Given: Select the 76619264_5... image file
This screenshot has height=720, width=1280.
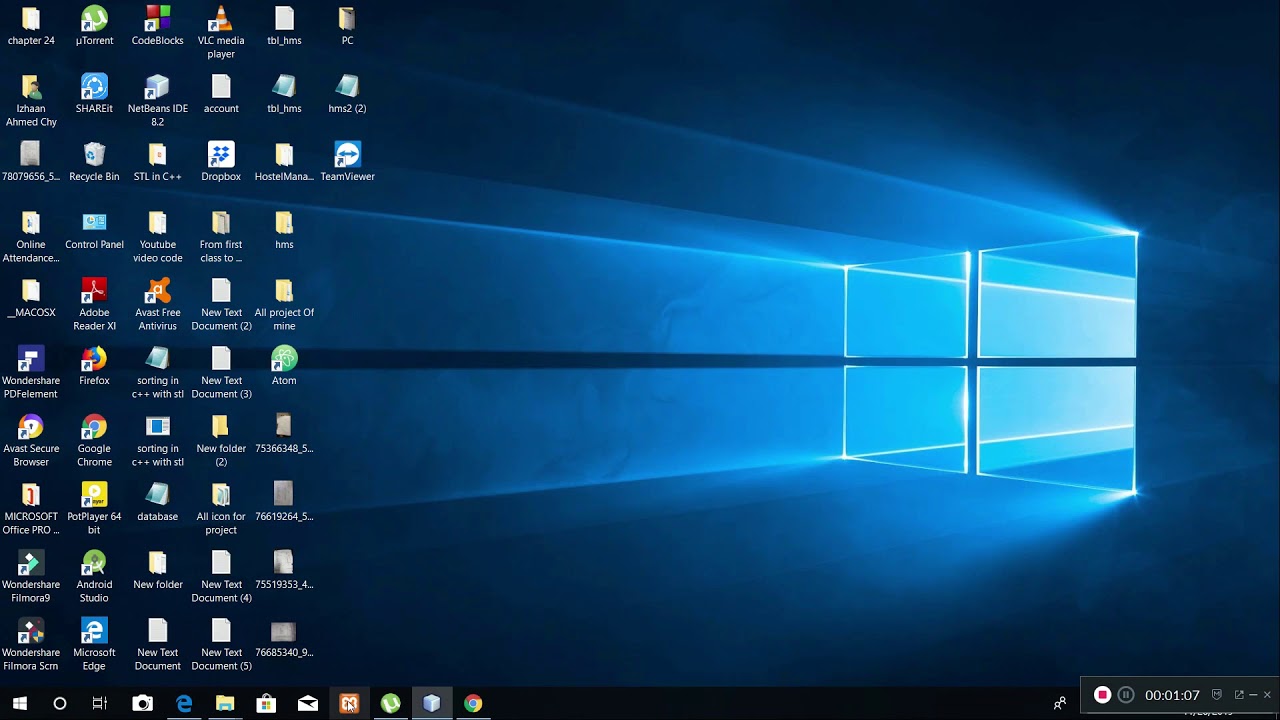Looking at the screenshot, I should [284, 502].
